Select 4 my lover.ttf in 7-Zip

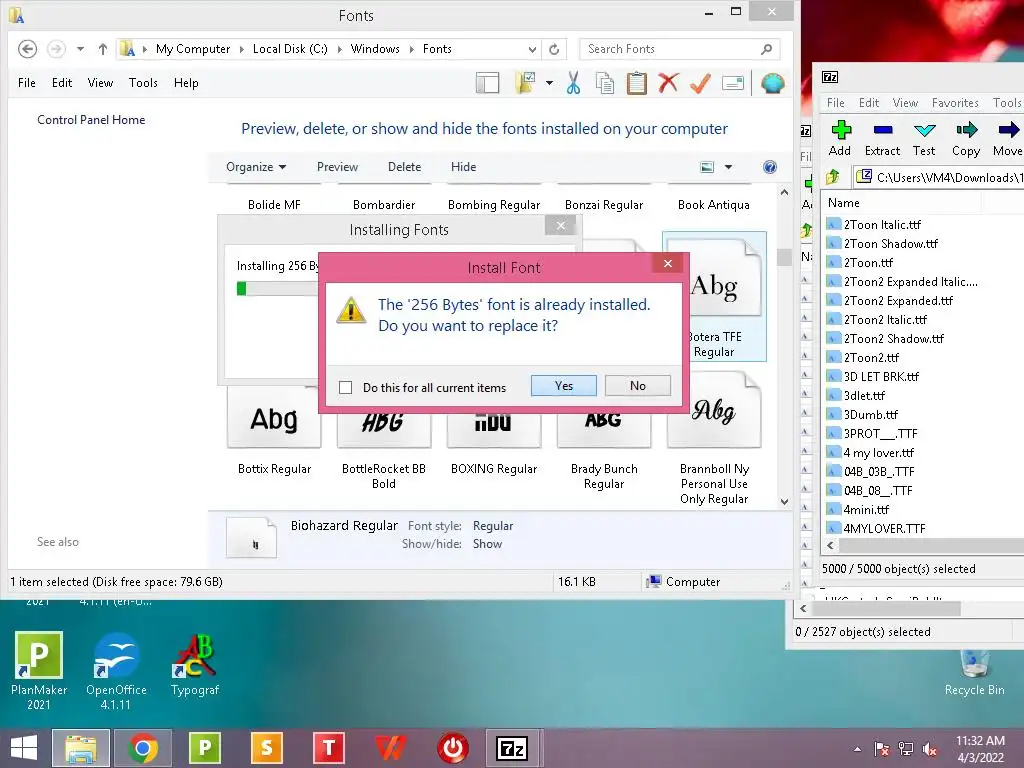(x=878, y=453)
